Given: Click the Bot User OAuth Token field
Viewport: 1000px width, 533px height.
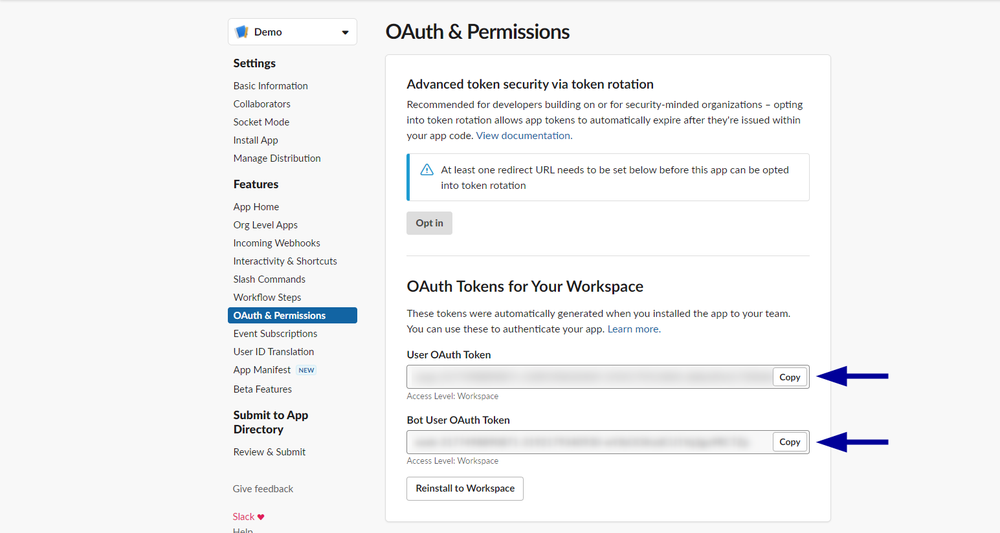Looking at the screenshot, I should tap(589, 442).
